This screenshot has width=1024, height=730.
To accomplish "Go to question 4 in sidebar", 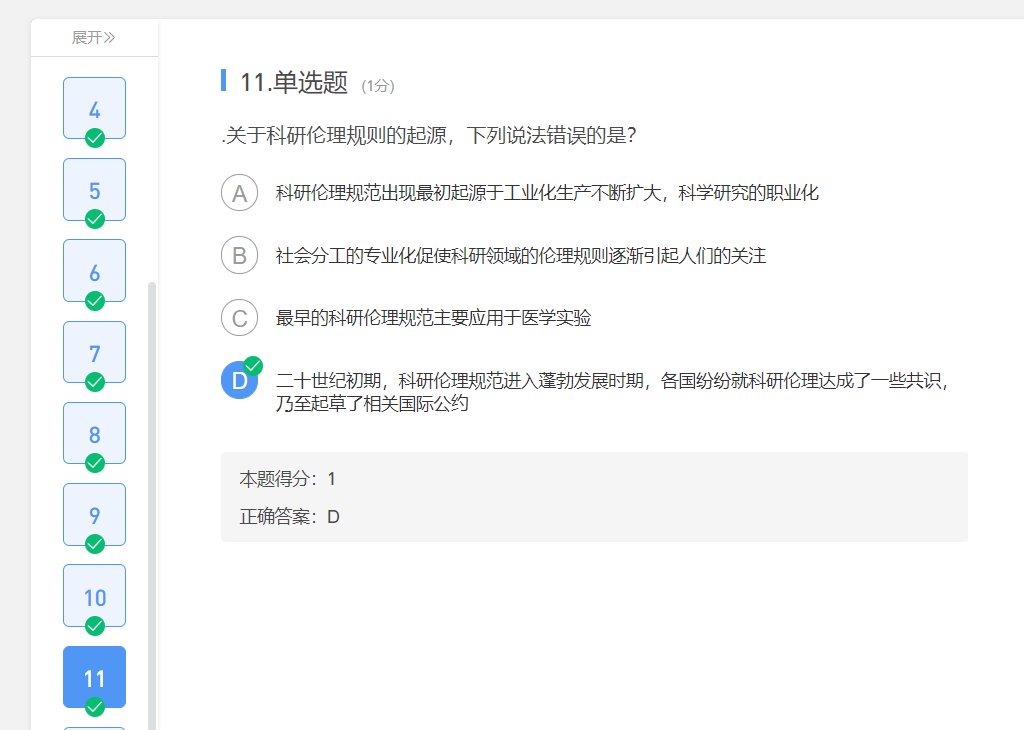I will point(95,108).
